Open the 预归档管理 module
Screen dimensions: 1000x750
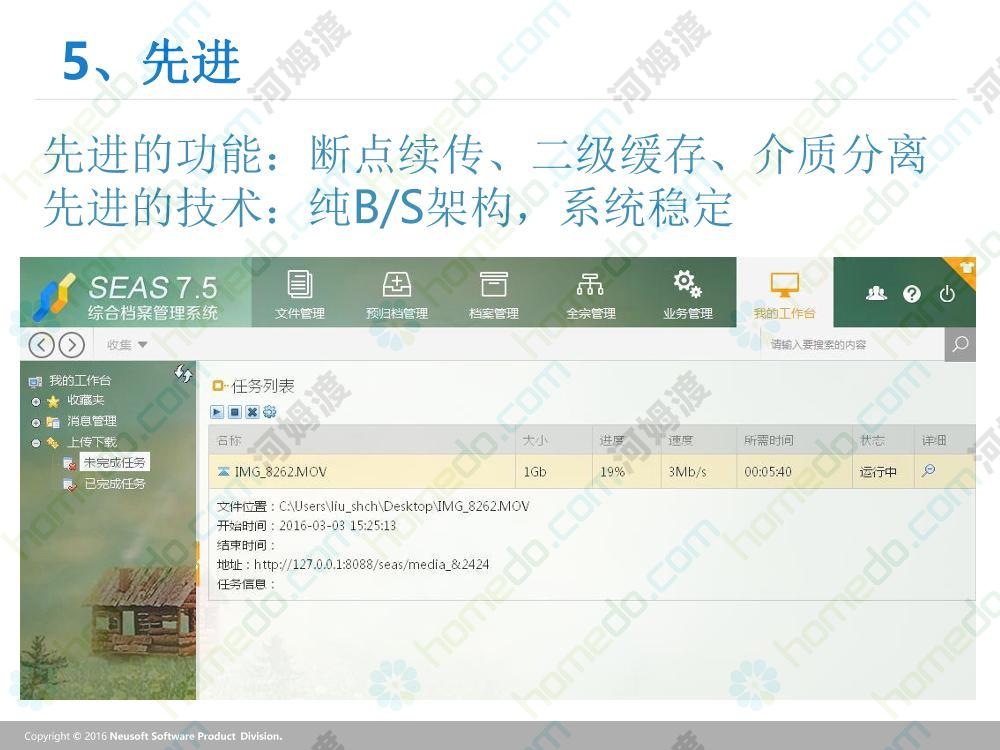(x=397, y=294)
